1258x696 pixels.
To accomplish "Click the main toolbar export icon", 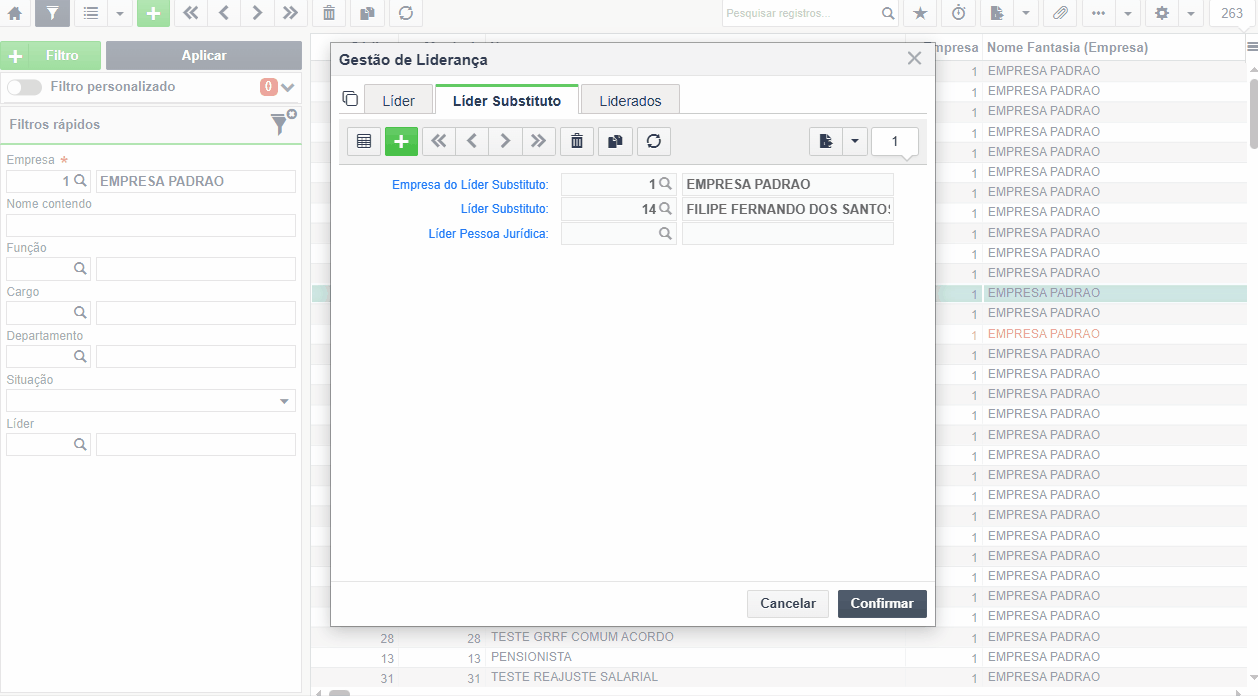I will coord(997,13).
